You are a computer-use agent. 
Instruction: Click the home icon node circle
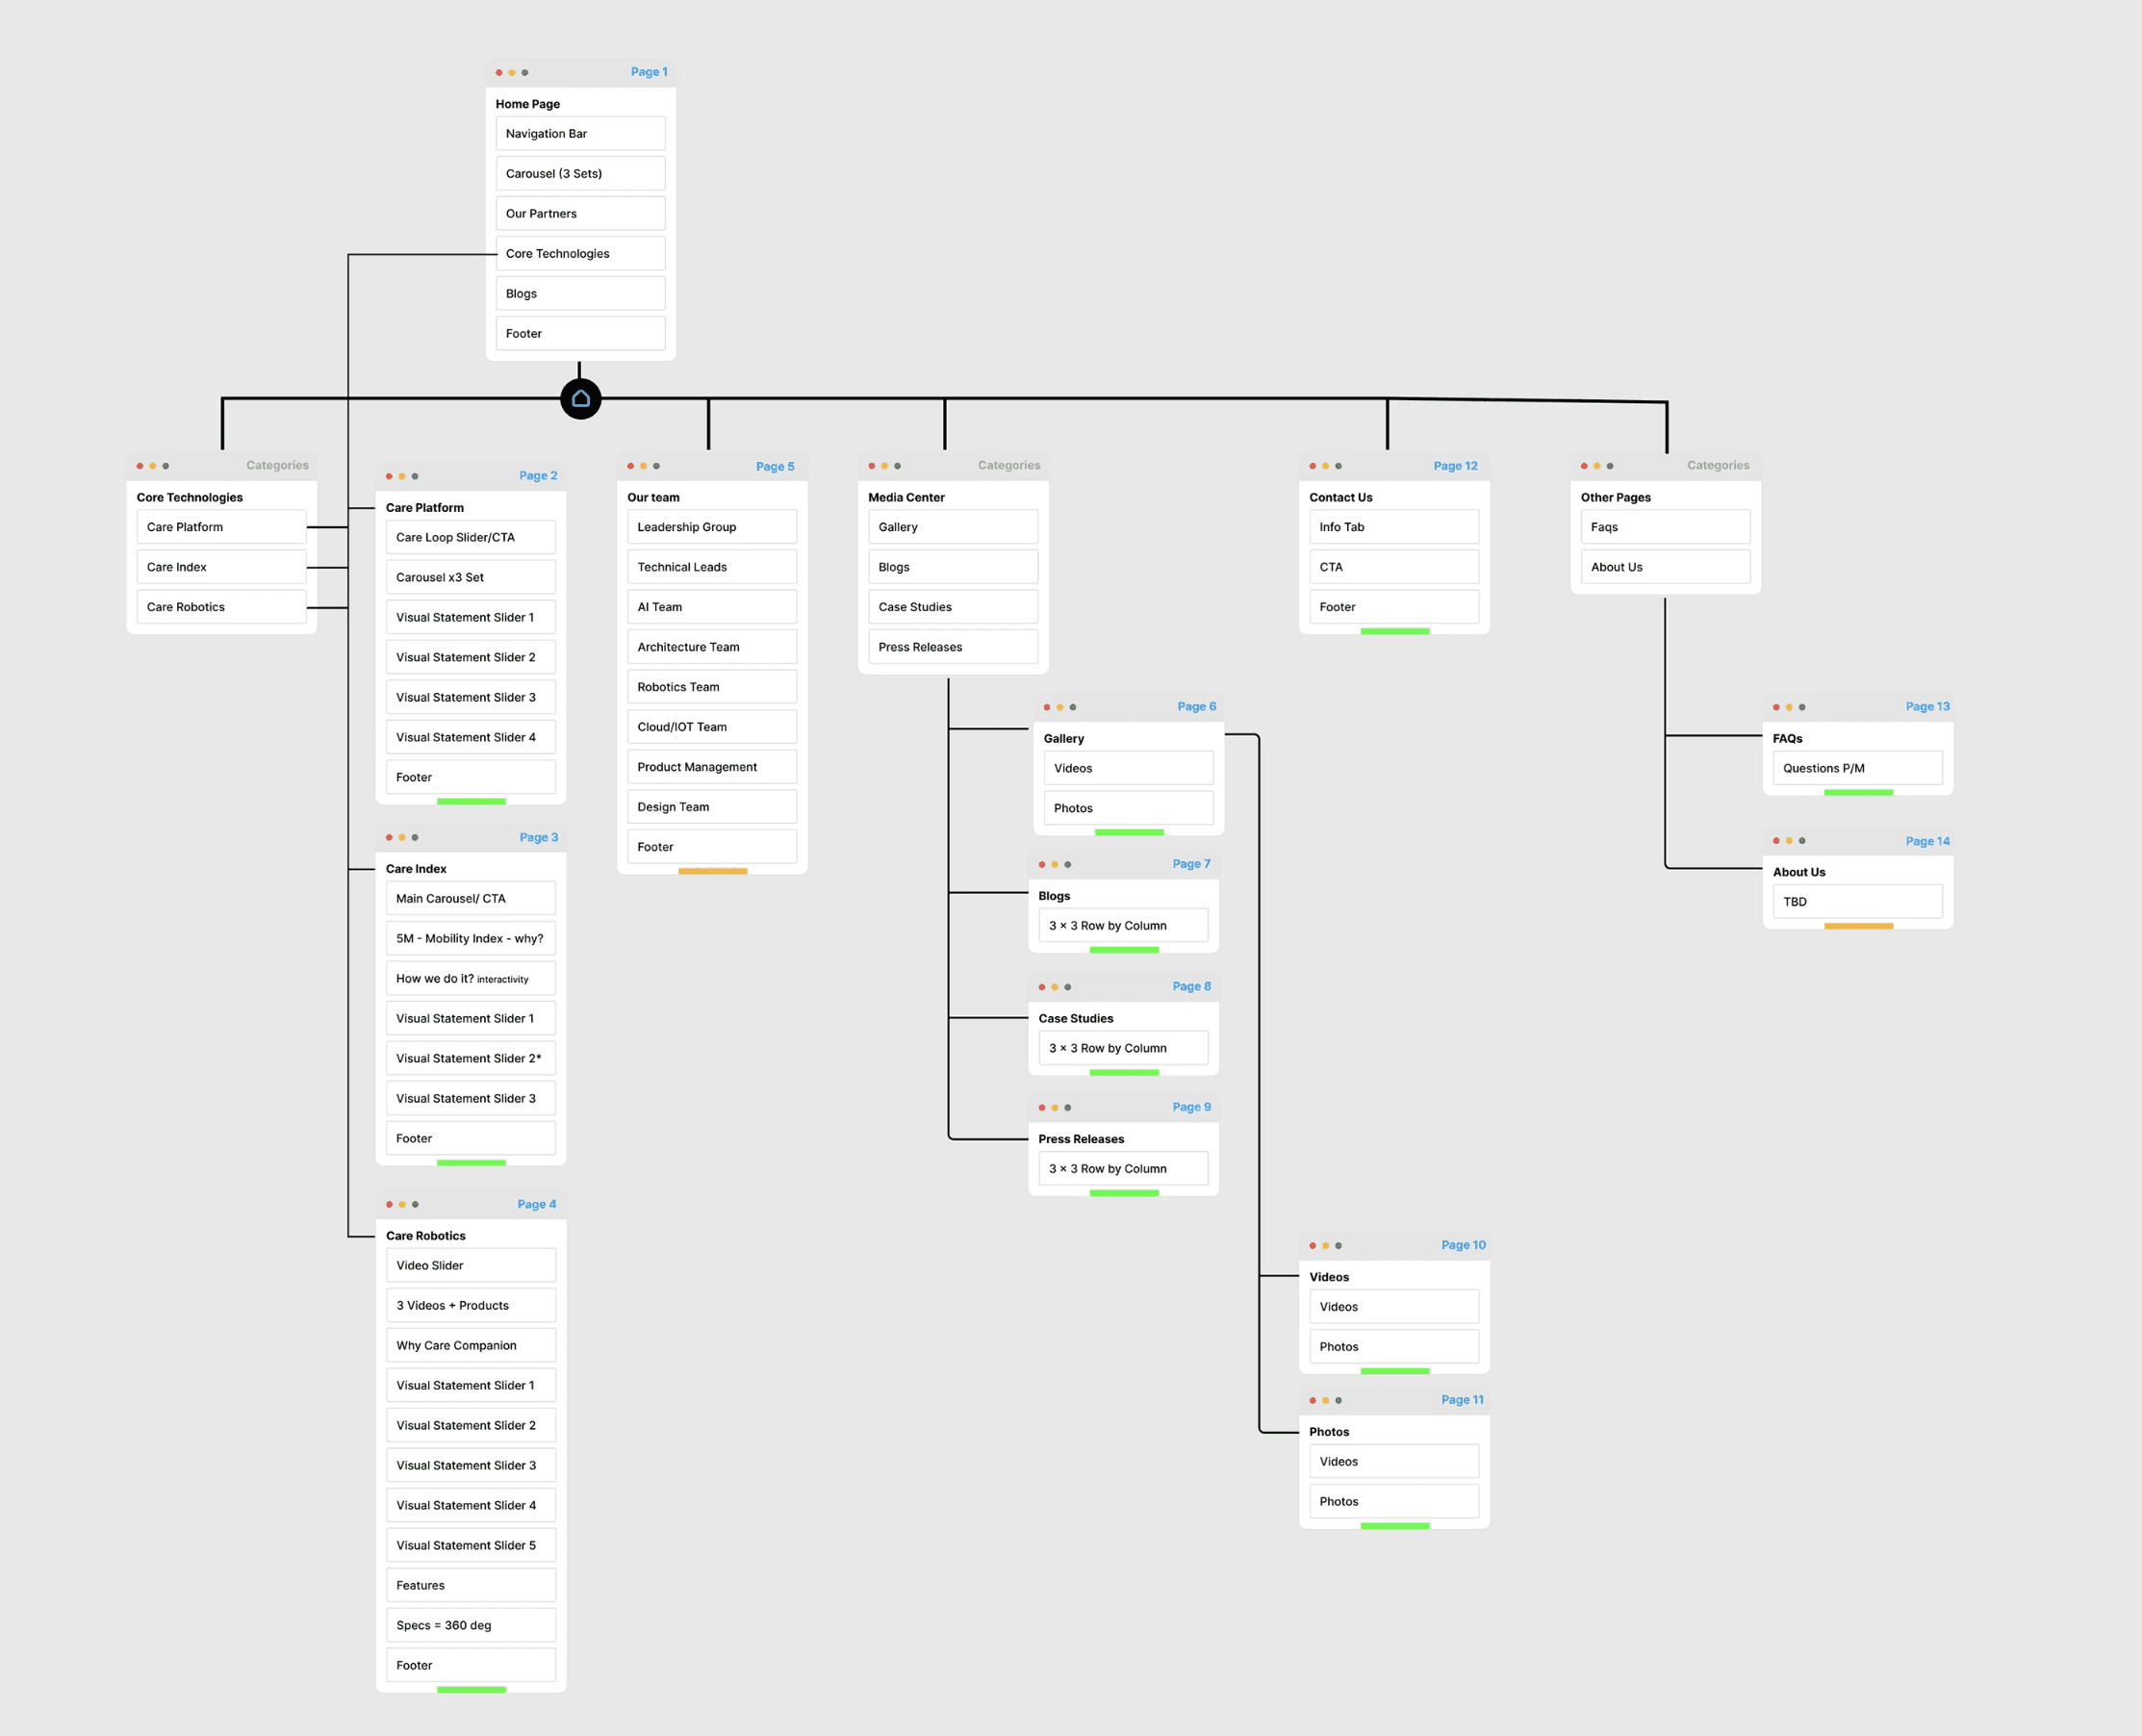[580, 399]
